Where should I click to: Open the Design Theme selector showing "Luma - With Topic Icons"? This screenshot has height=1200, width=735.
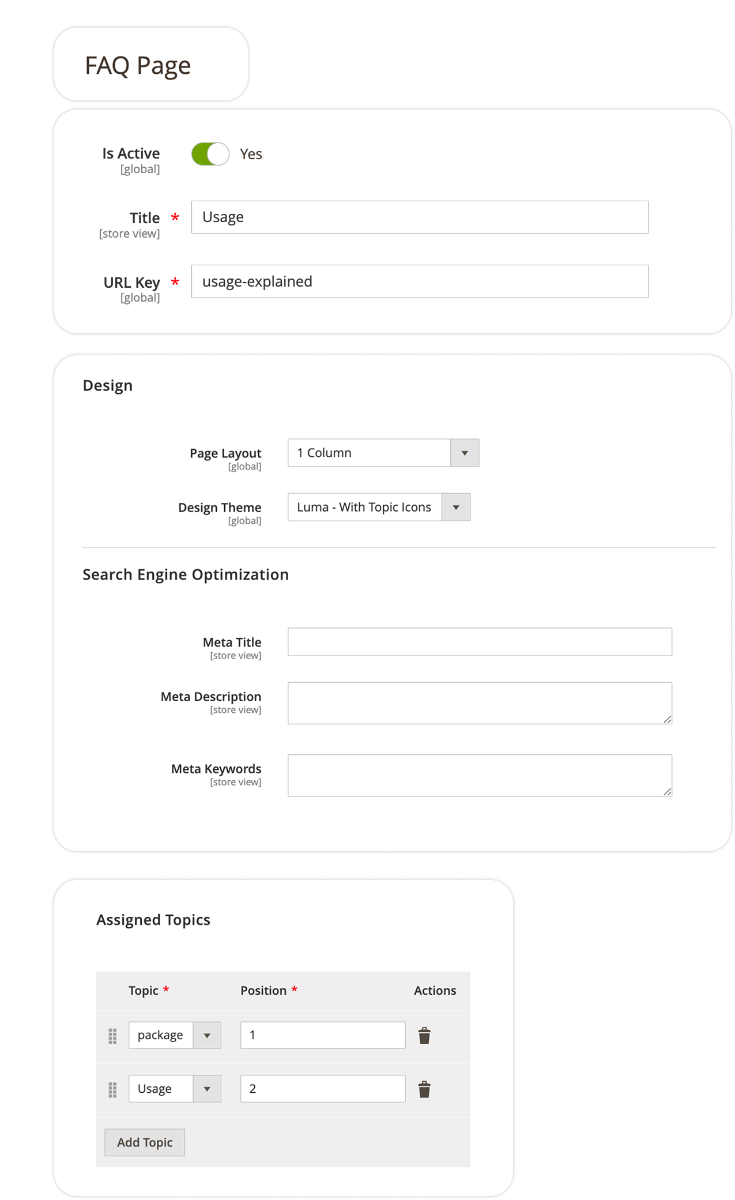365,507
